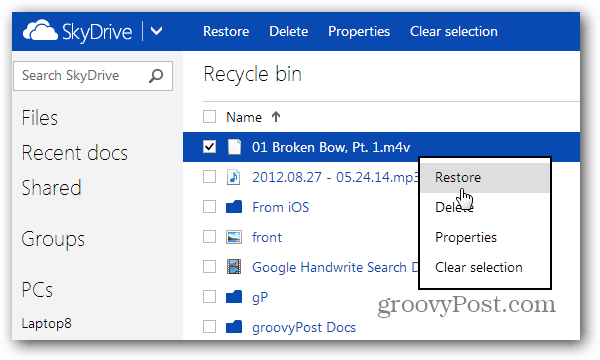Toggle the Name sort arrow

tap(276, 117)
